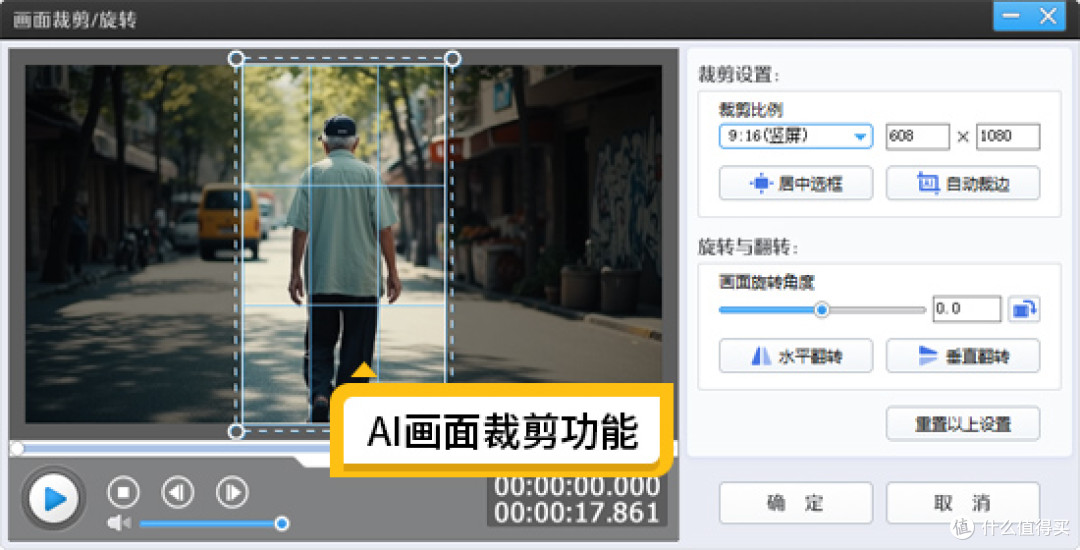The height and width of the screenshot is (550, 1080).
Task: Adjust the volume slider handle
Action: (x=281, y=524)
